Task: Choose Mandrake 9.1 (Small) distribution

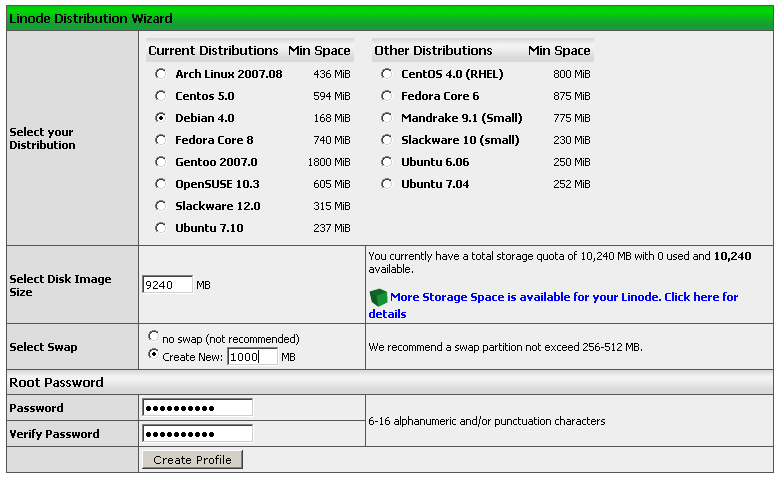Action: (x=387, y=117)
